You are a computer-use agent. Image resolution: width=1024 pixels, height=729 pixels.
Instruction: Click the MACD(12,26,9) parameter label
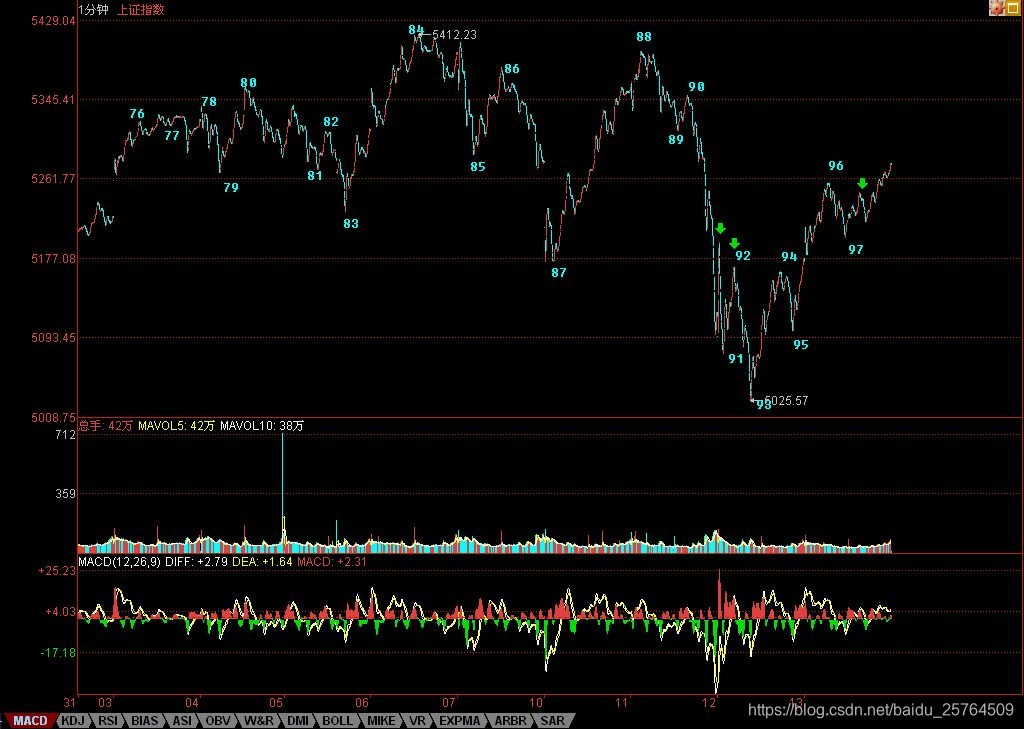tap(120, 561)
